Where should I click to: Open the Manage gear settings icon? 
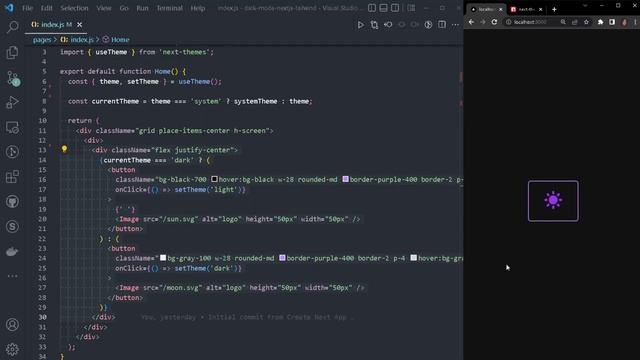12,349
